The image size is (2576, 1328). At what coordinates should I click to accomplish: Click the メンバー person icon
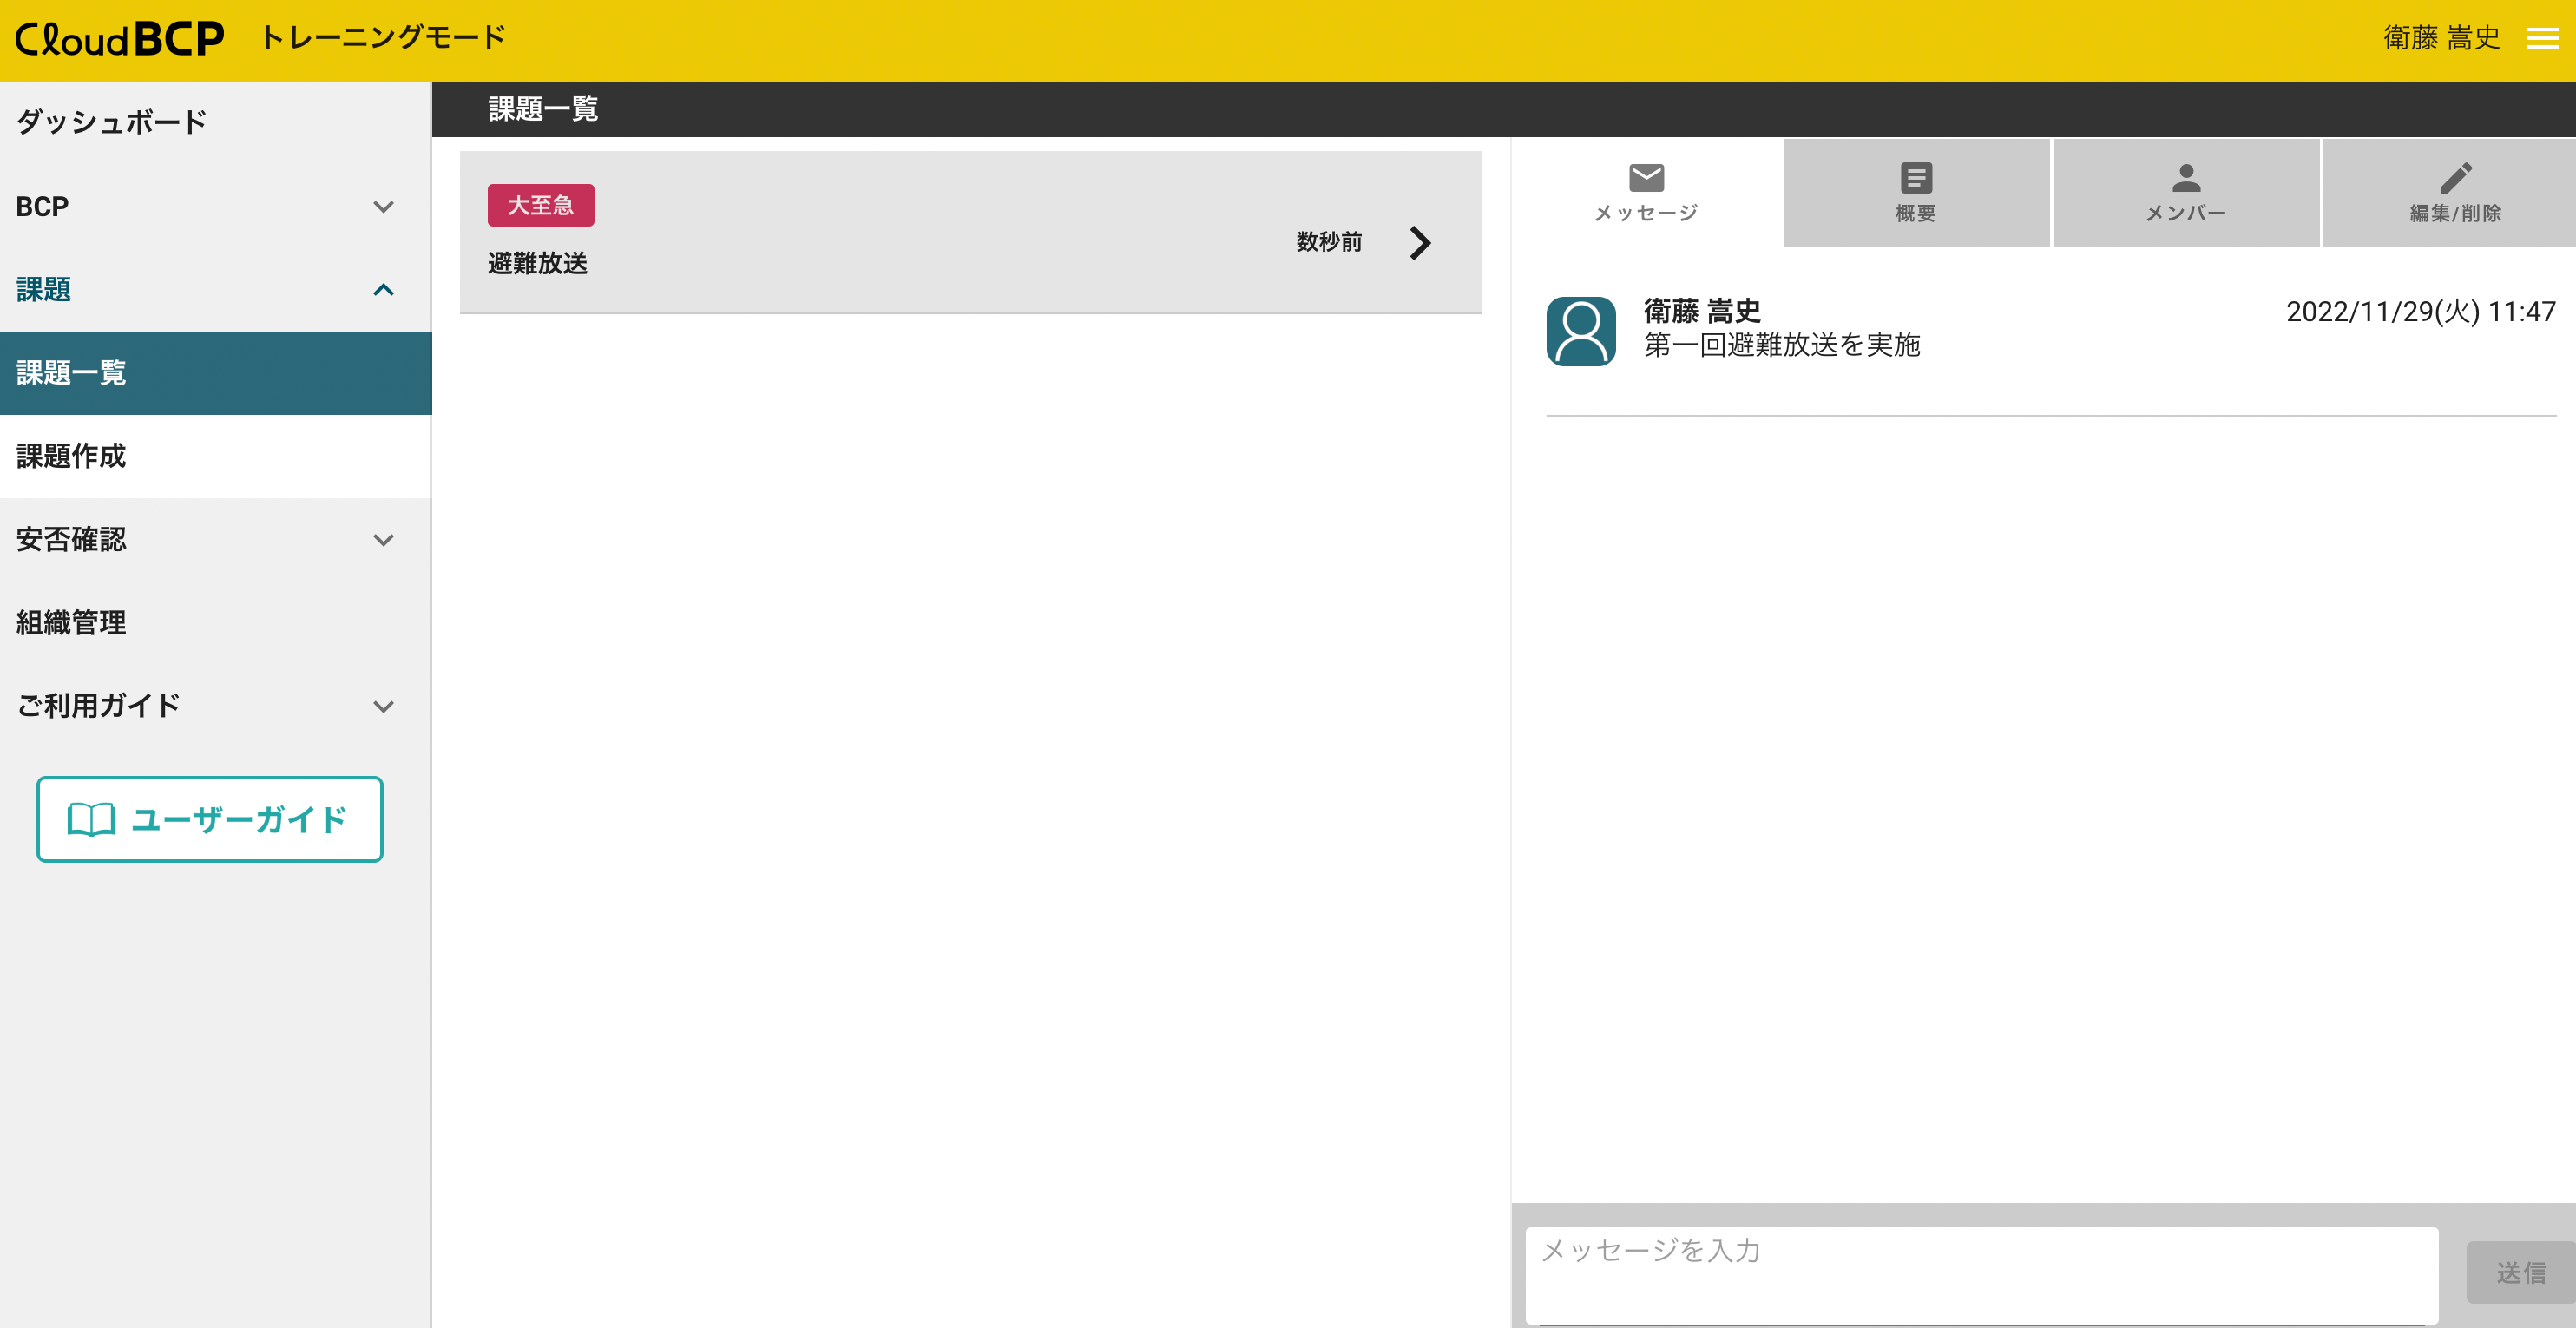tap(2186, 178)
